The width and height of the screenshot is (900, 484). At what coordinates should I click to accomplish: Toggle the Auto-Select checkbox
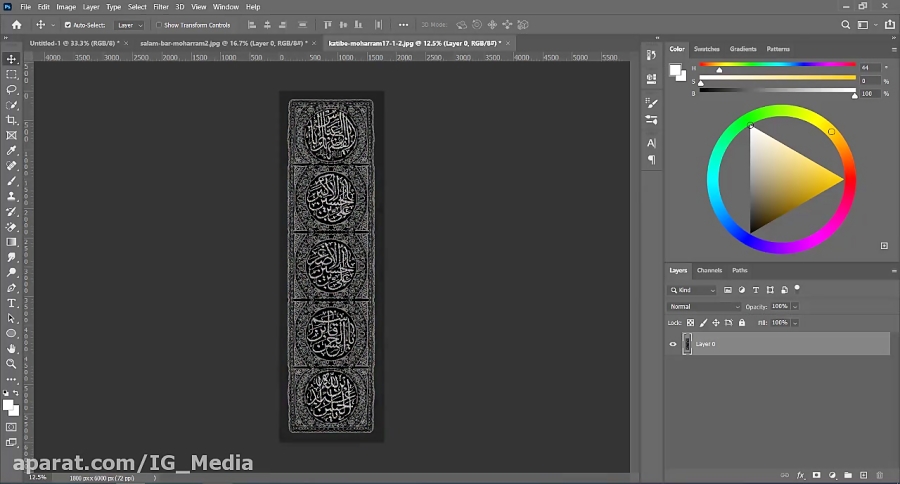(68, 25)
